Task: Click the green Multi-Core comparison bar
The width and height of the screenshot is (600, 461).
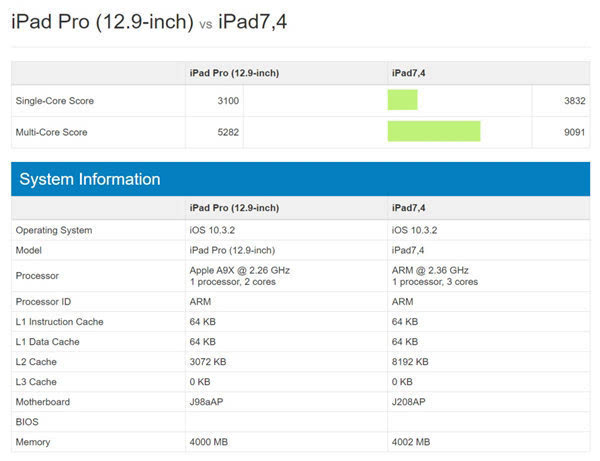Action: click(x=434, y=131)
